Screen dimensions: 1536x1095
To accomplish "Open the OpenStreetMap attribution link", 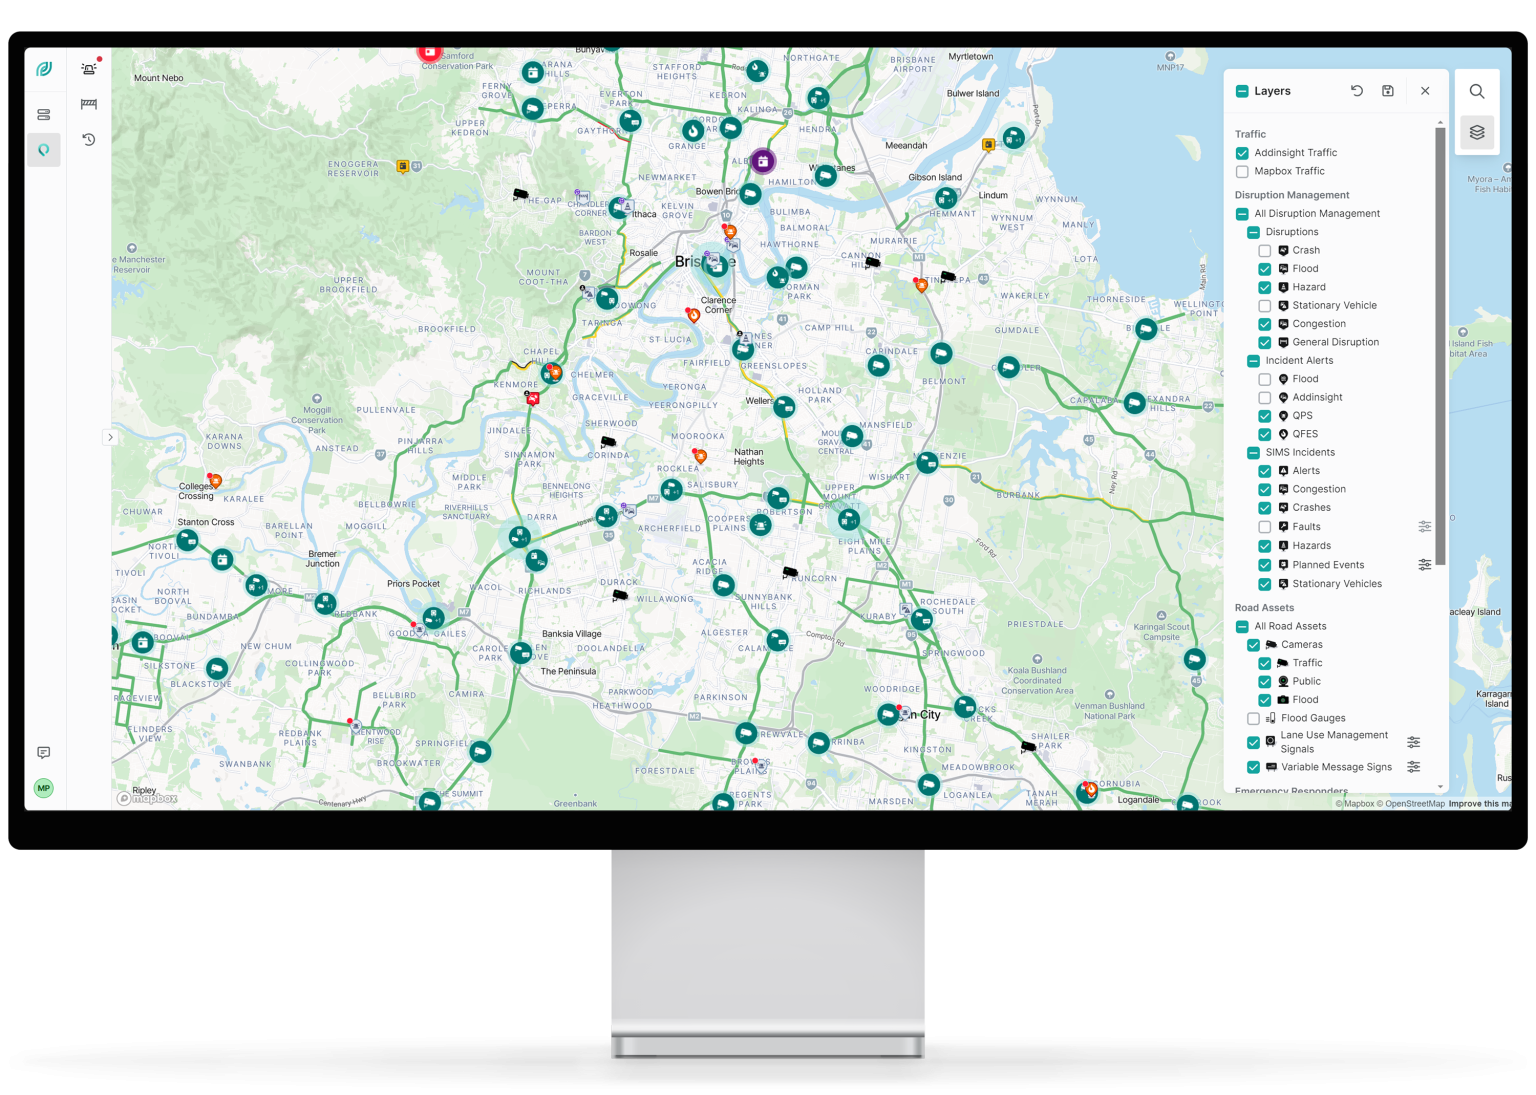I will pos(1411,804).
